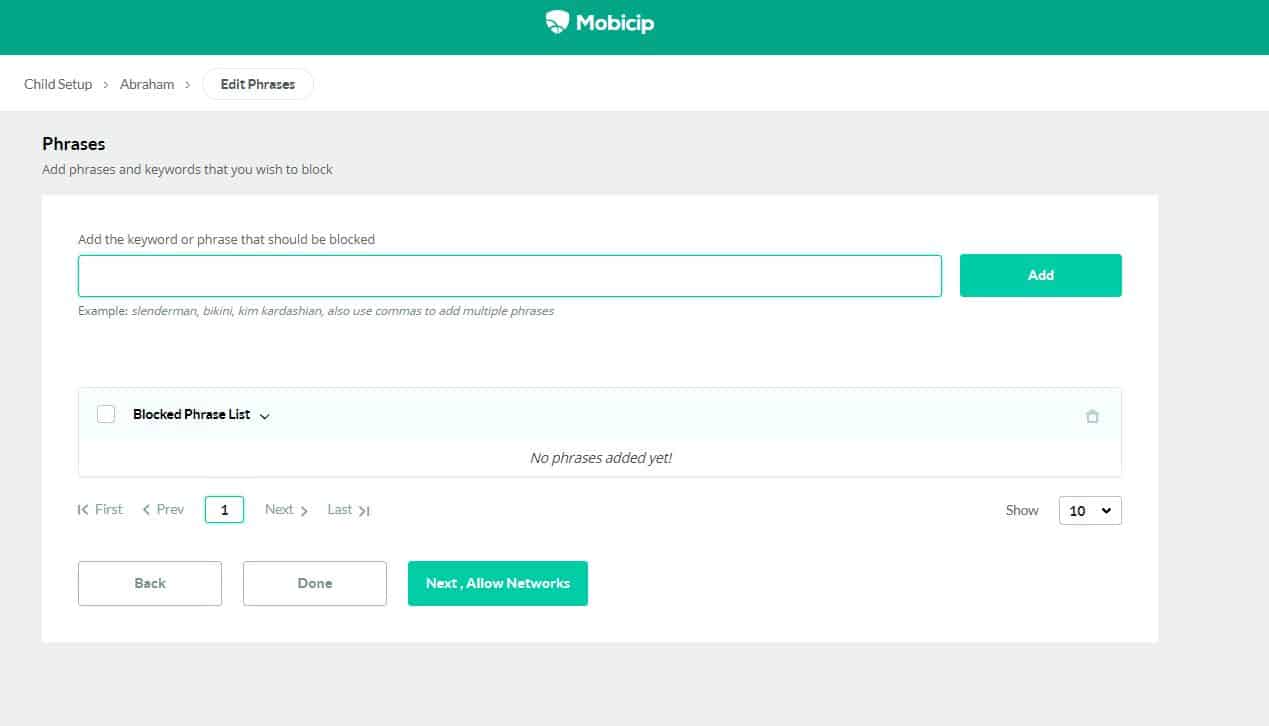Click the trash icon in Blocked Phrase List header
Image resolution: width=1269 pixels, height=726 pixels.
(1092, 416)
